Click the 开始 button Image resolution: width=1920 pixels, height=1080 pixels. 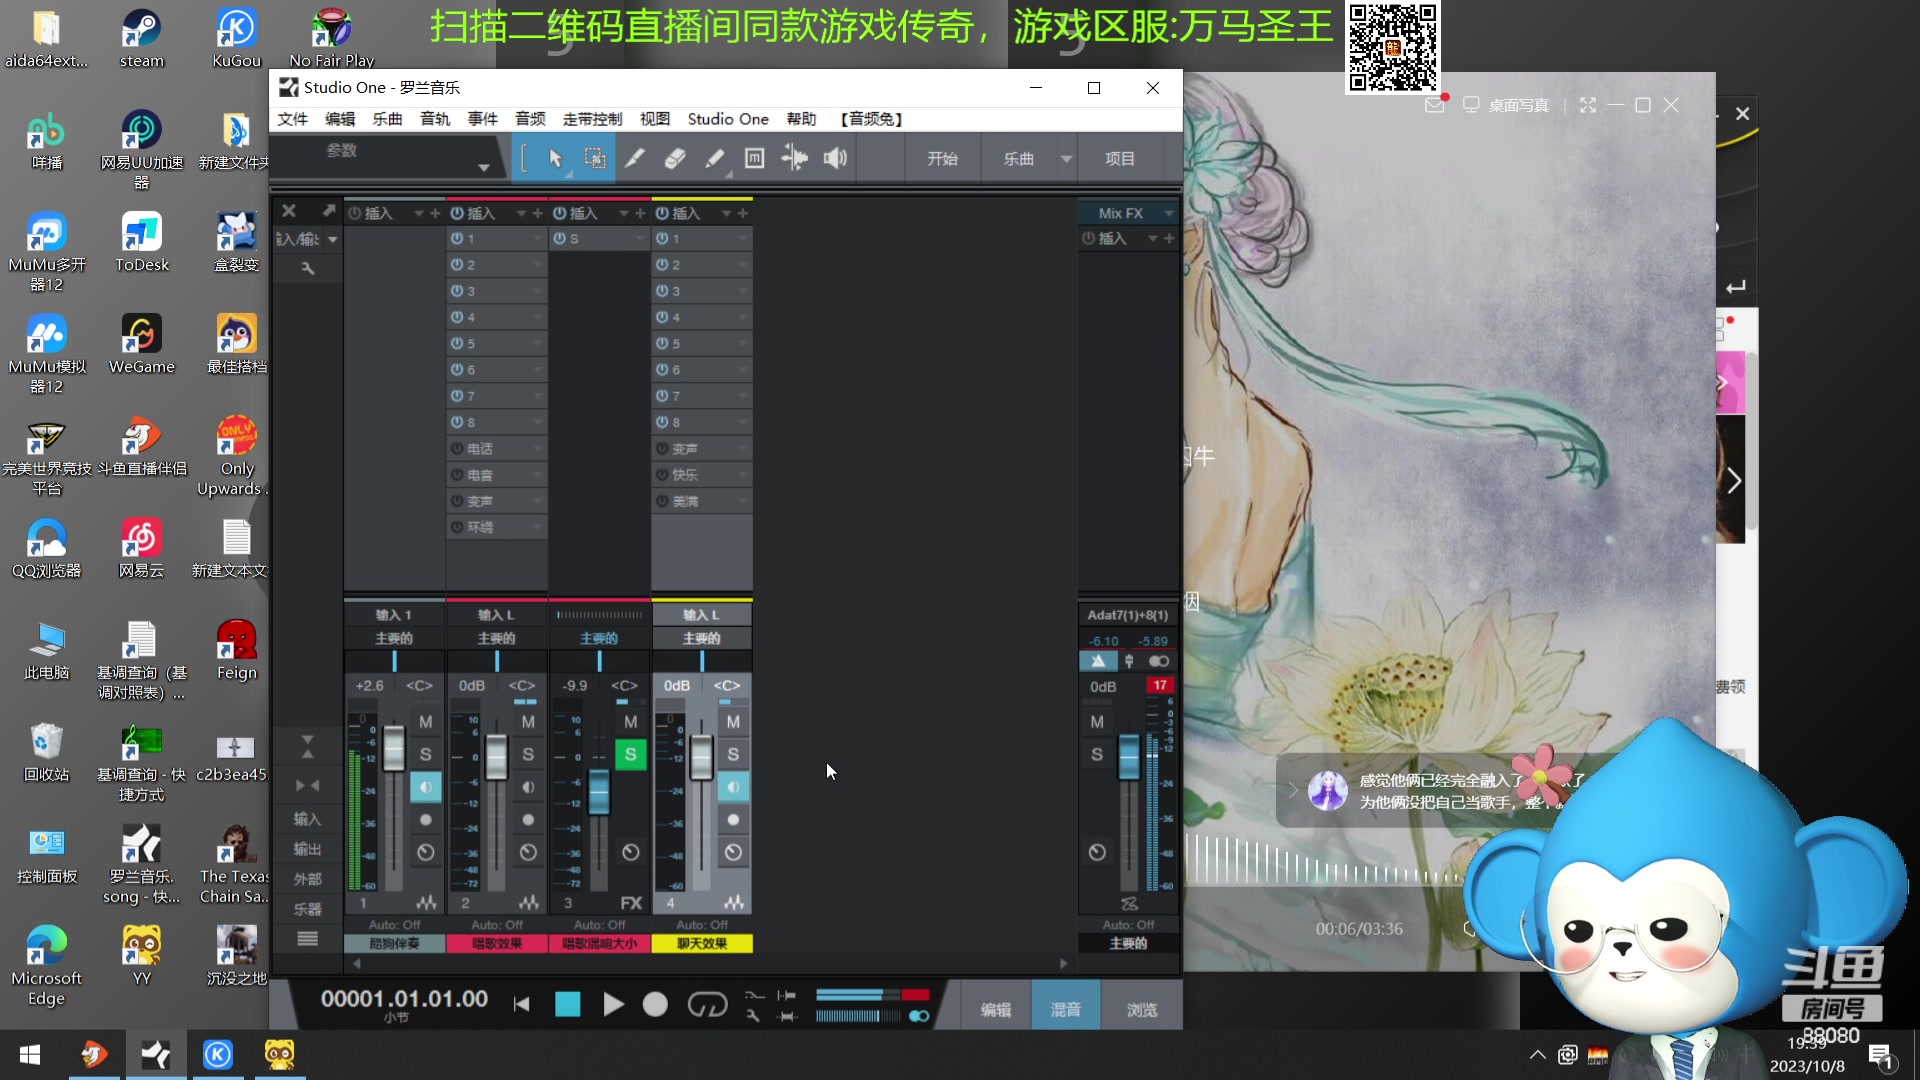point(941,157)
